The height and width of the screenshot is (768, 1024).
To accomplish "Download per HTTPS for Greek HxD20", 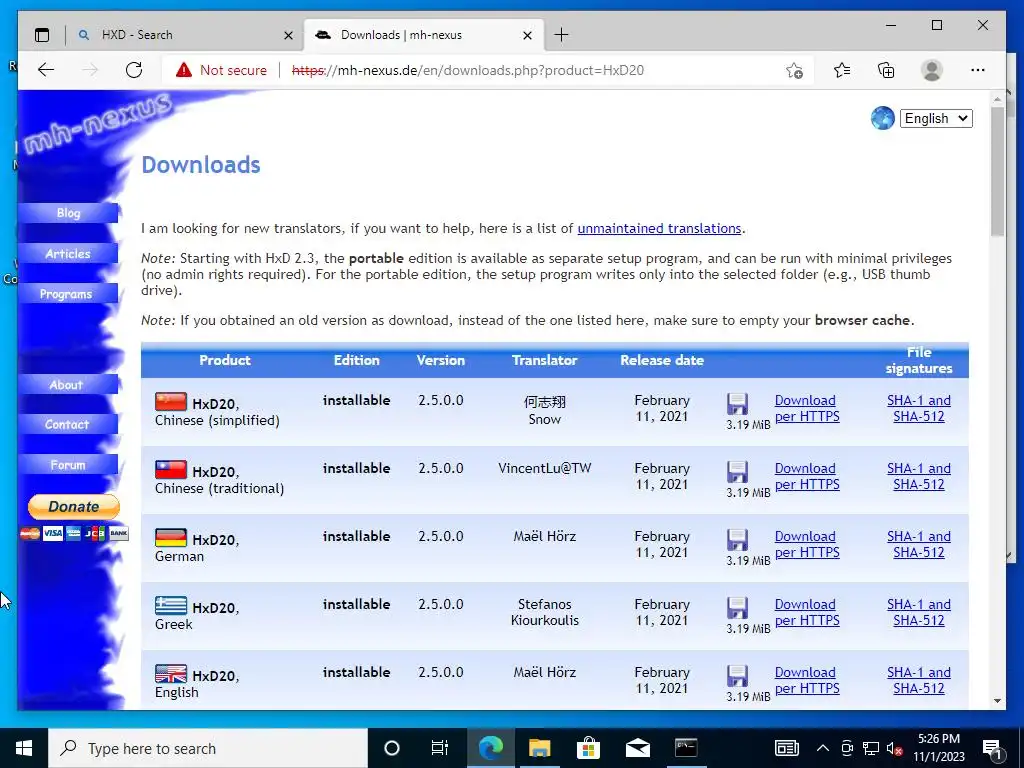I will click(x=807, y=612).
